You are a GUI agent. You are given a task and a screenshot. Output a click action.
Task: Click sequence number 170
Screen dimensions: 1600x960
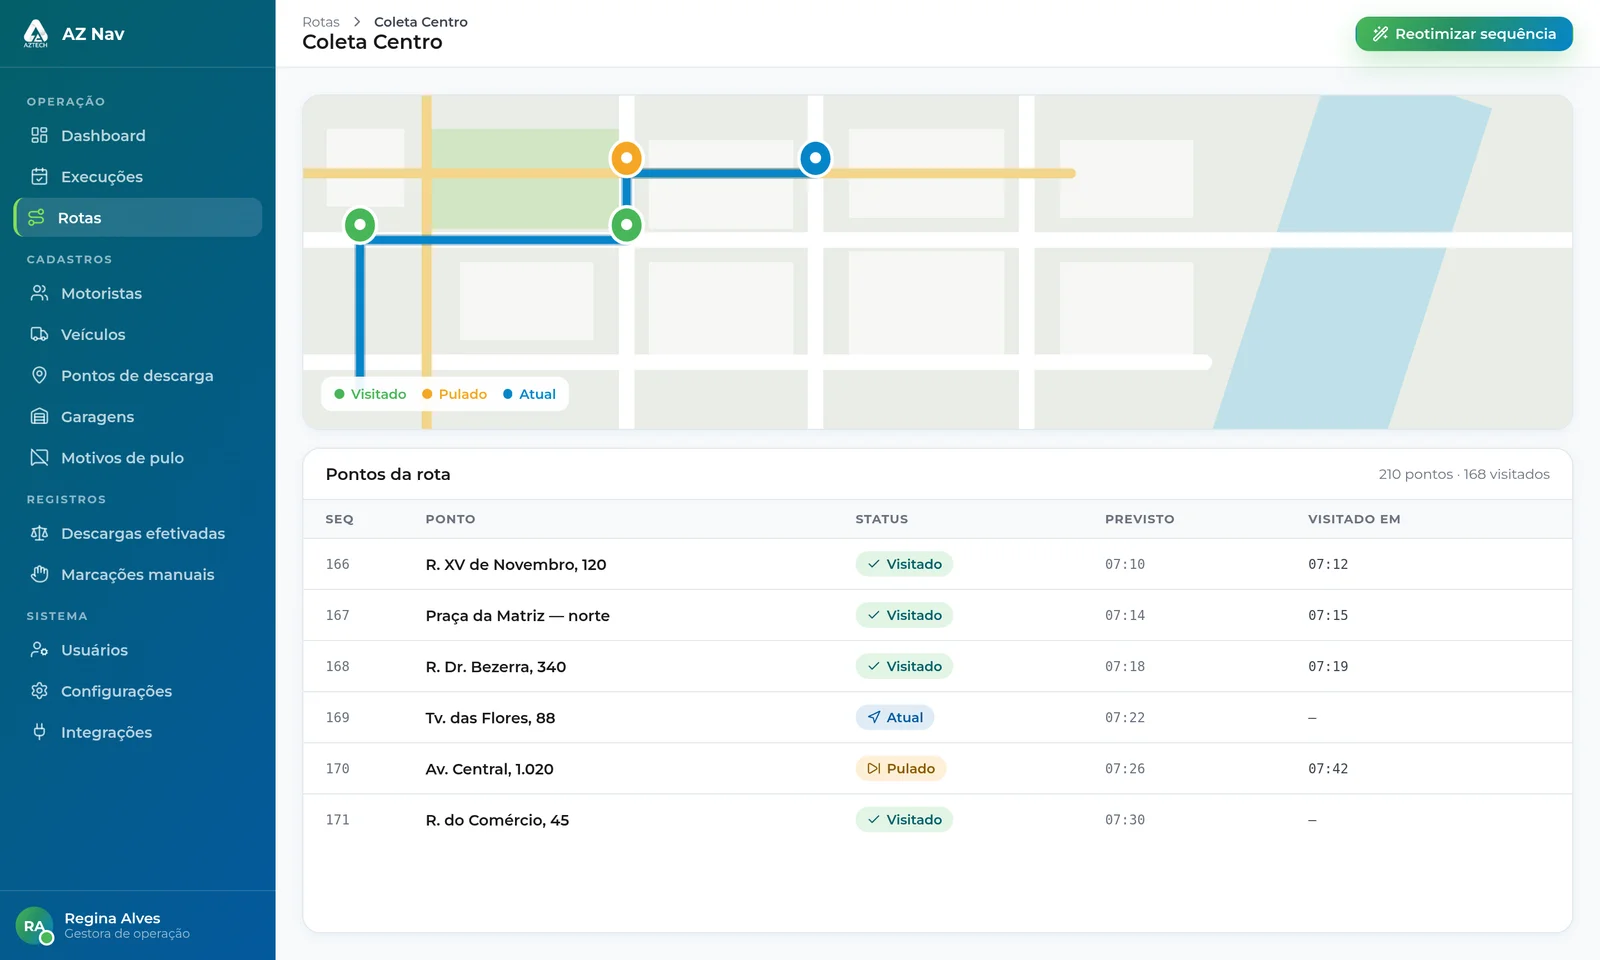(x=338, y=768)
